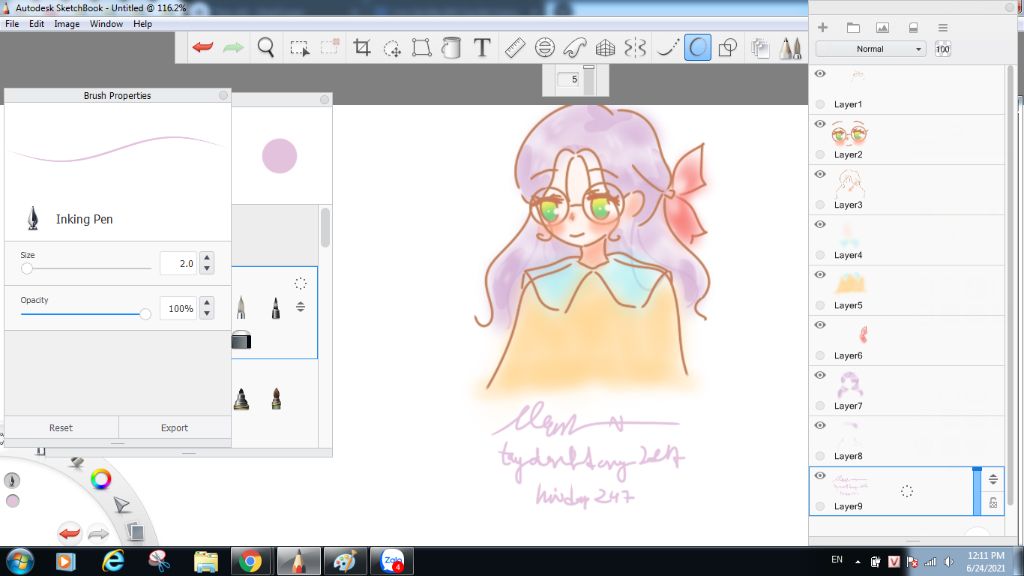Open the Image menu
This screenshot has width=1024, height=576.
pos(67,24)
